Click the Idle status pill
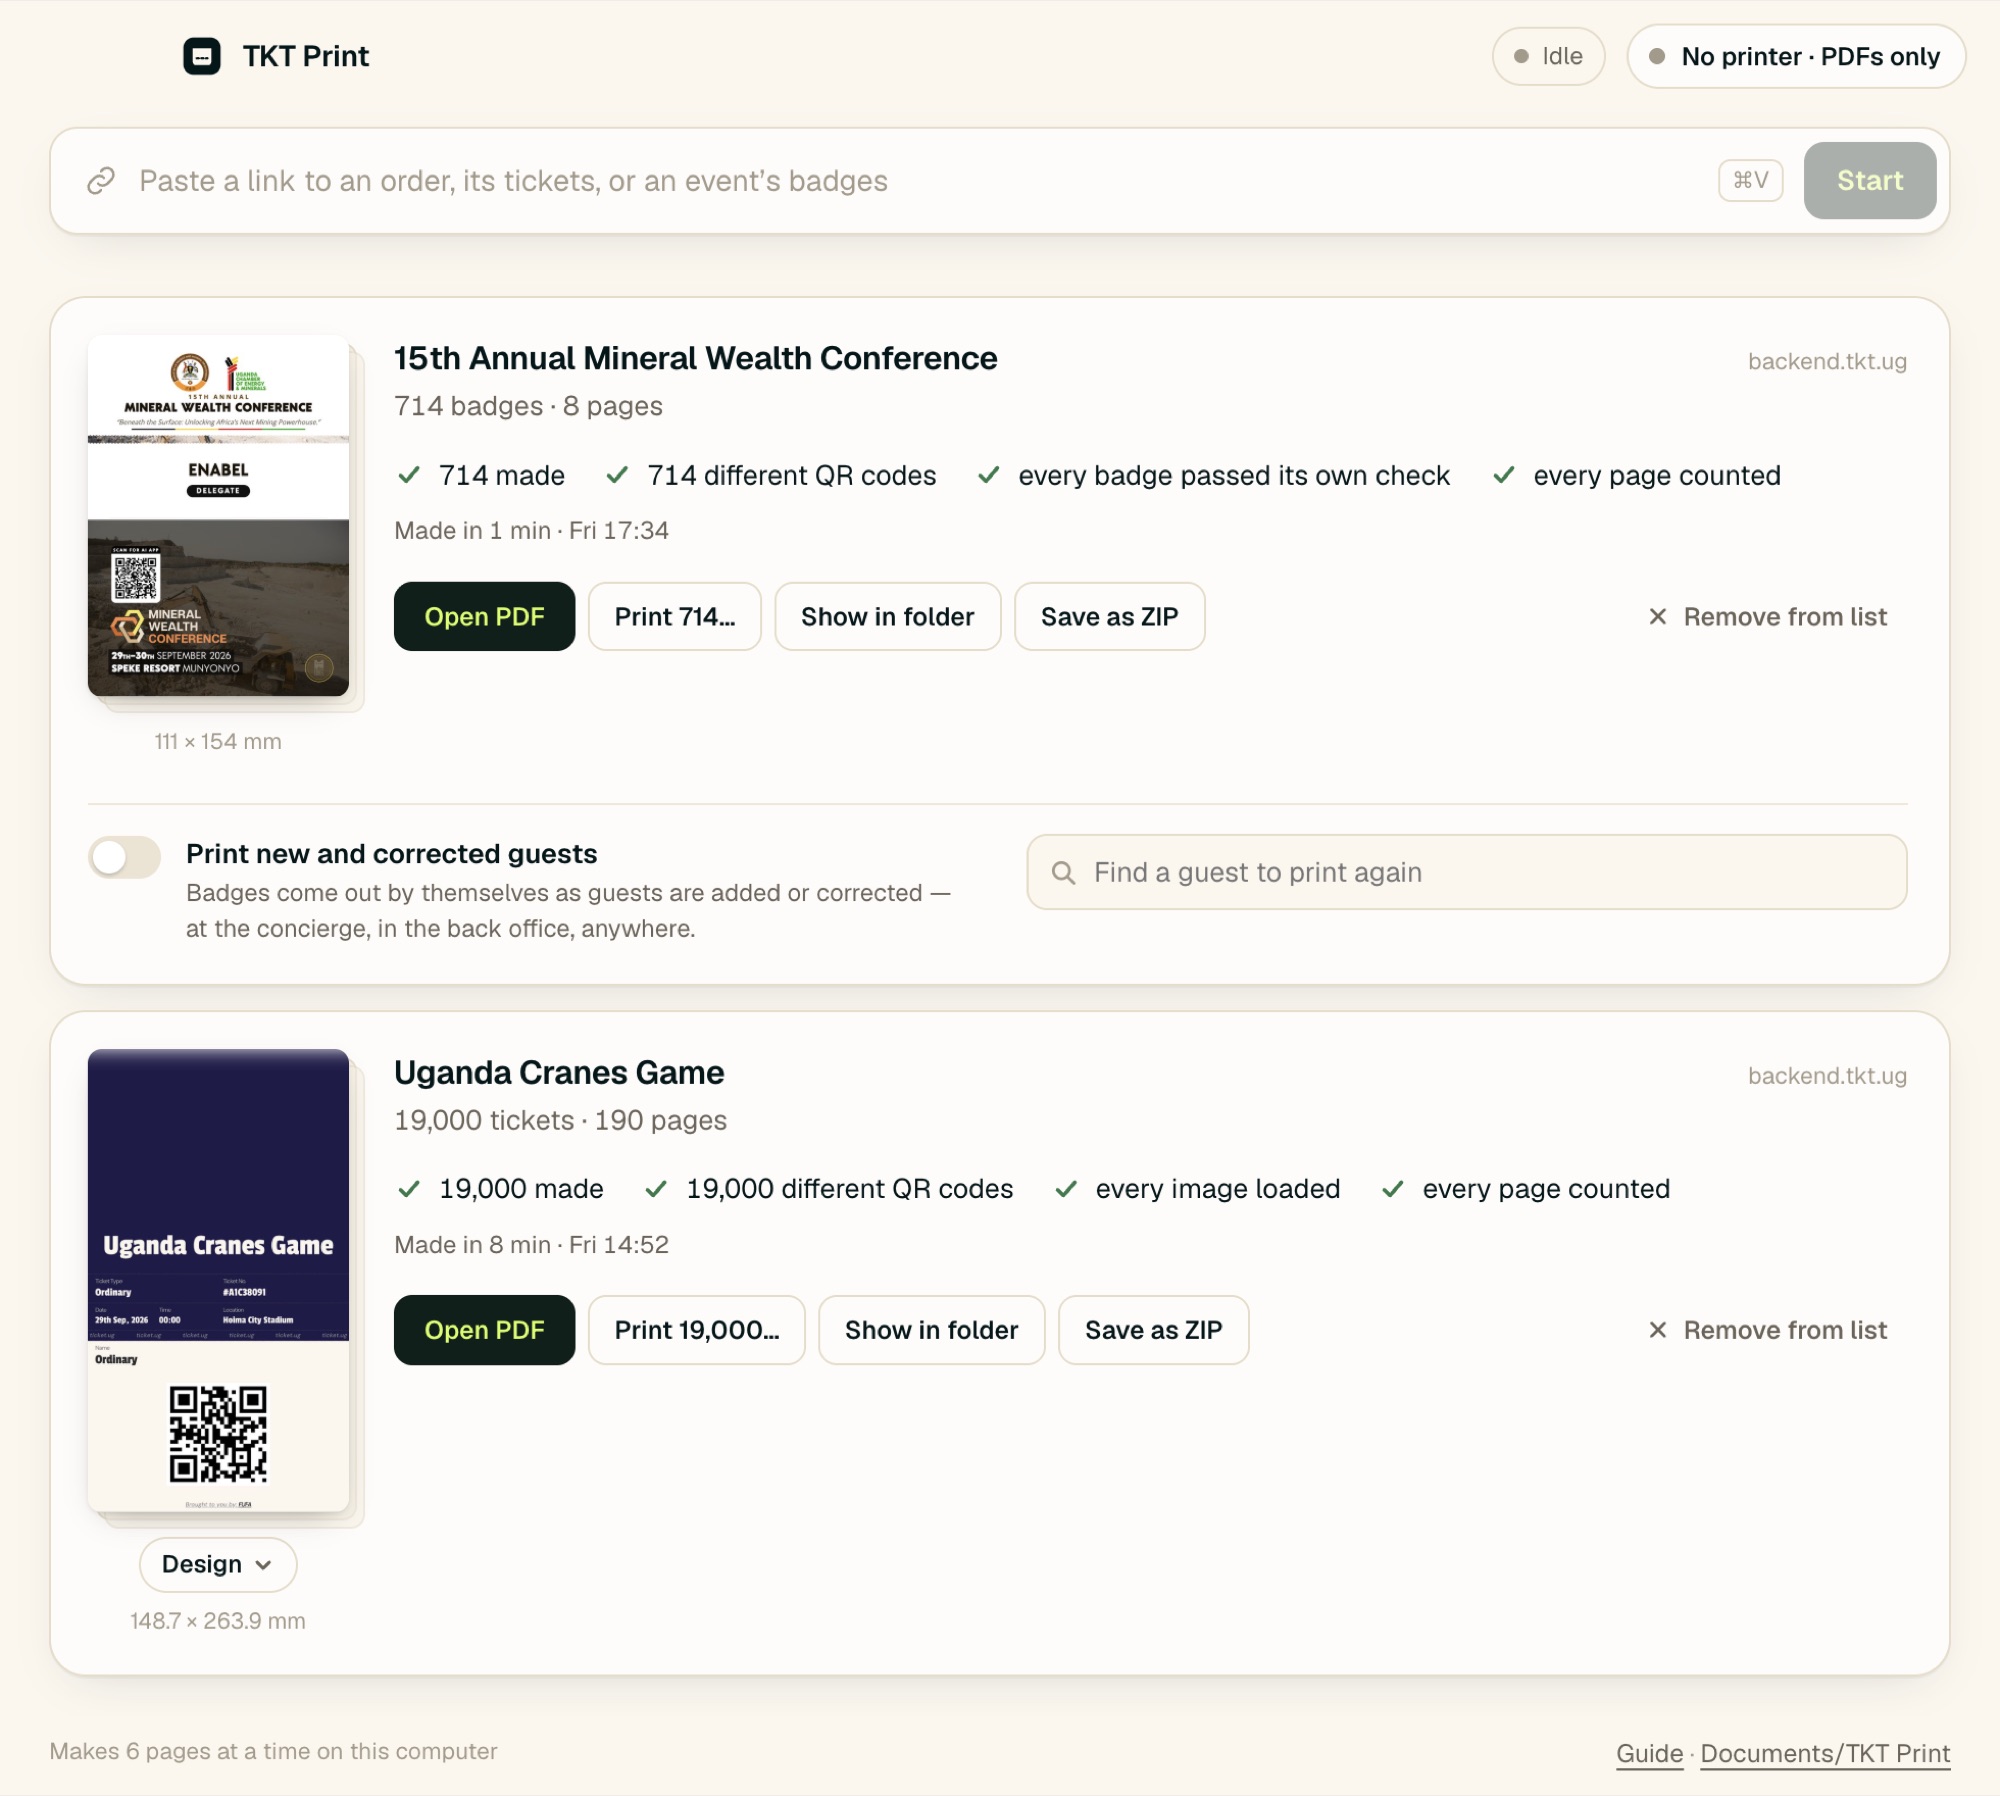This screenshot has width=2000, height=1796. (x=1548, y=56)
